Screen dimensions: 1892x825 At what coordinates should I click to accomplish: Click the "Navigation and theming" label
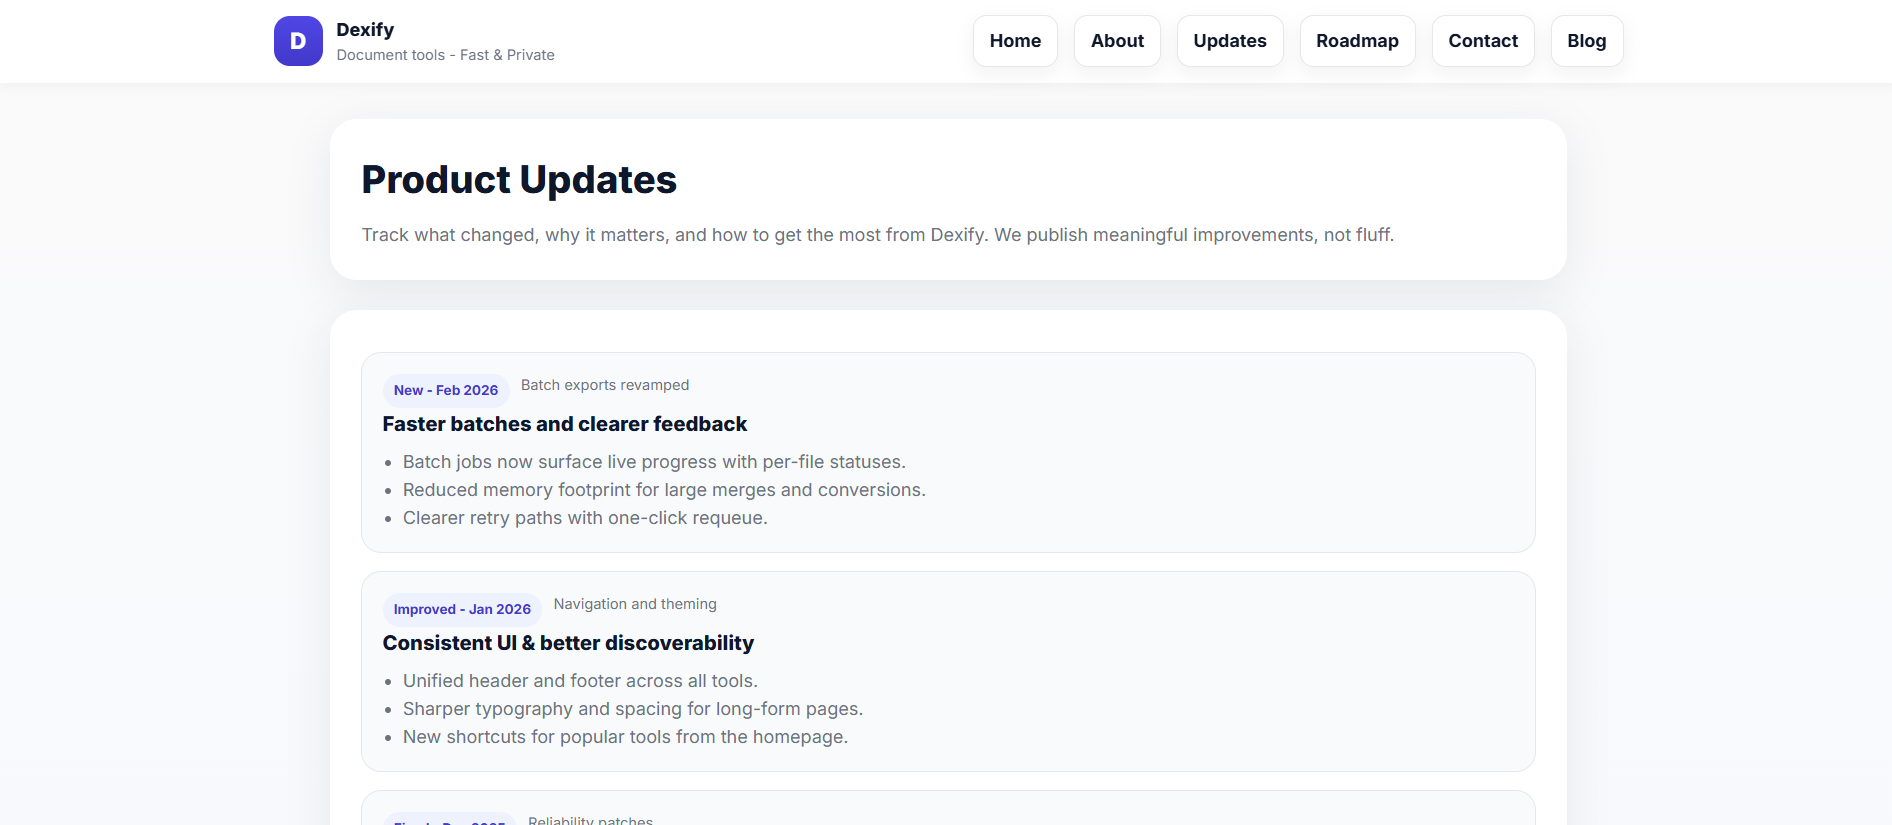pos(635,603)
